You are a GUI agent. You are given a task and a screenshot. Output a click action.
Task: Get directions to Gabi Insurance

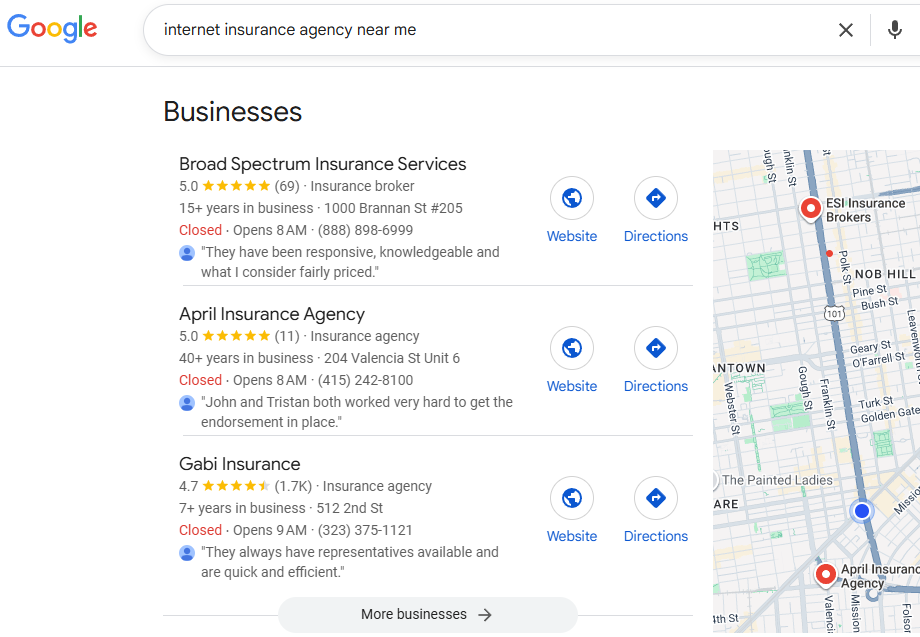tap(656, 499)
